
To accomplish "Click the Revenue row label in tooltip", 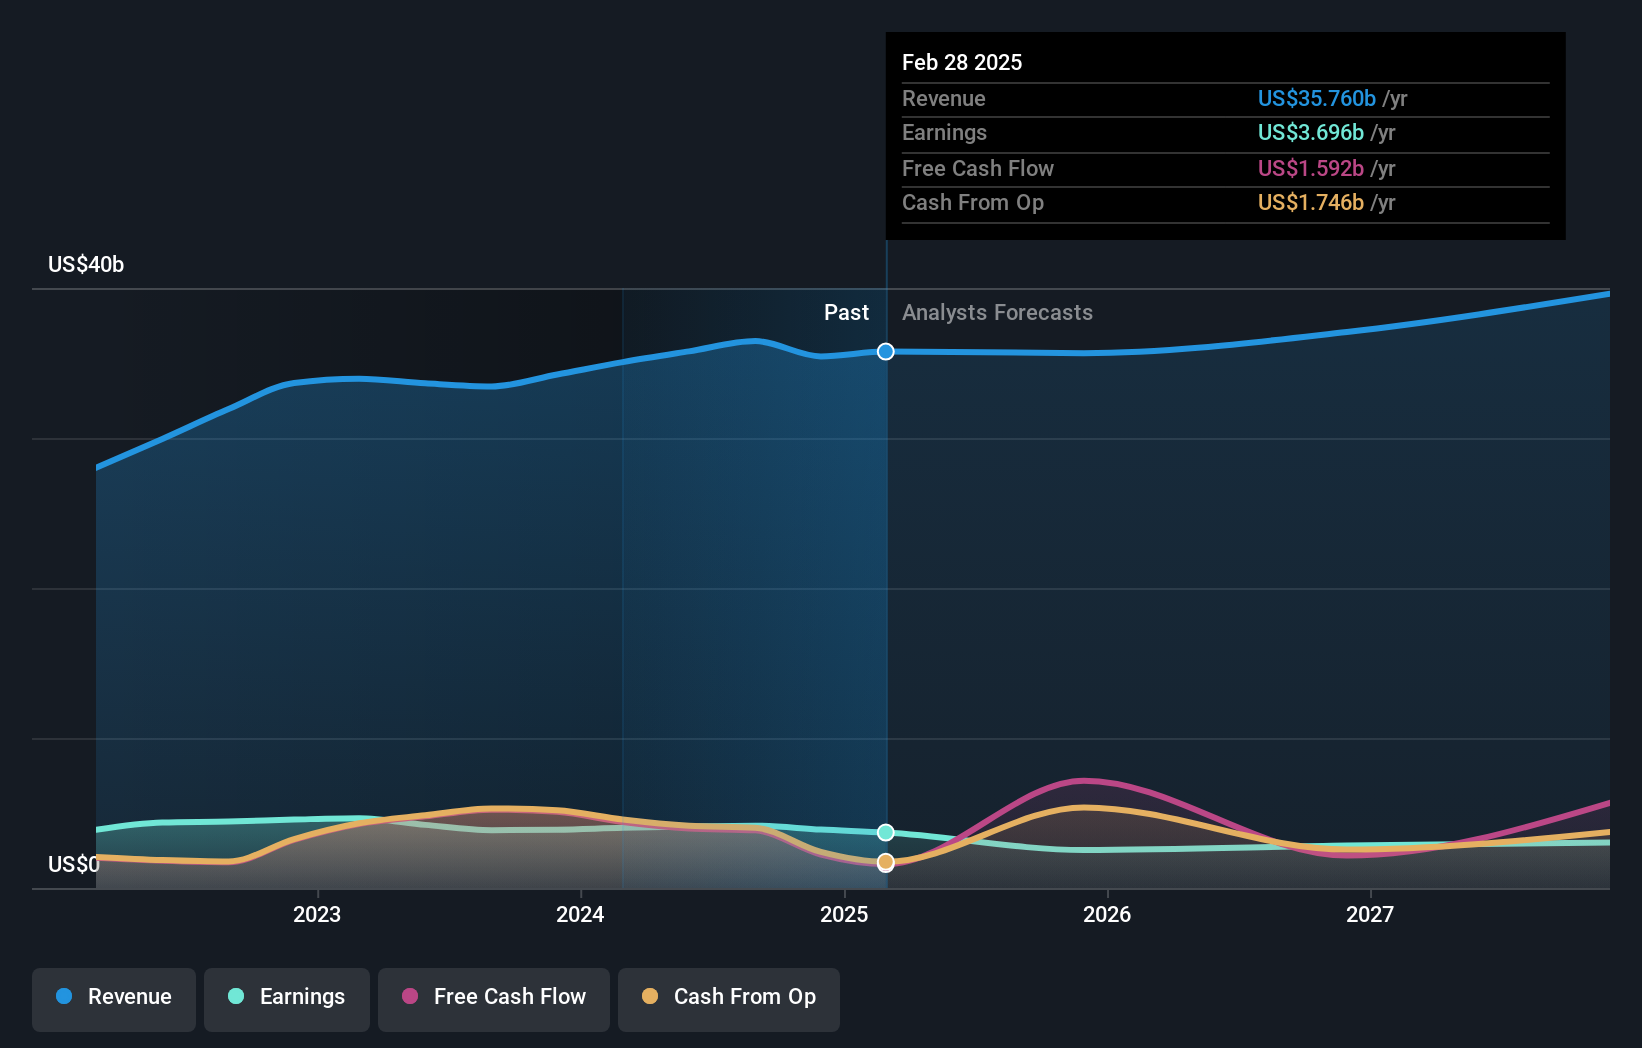I will tap(943, 98).
